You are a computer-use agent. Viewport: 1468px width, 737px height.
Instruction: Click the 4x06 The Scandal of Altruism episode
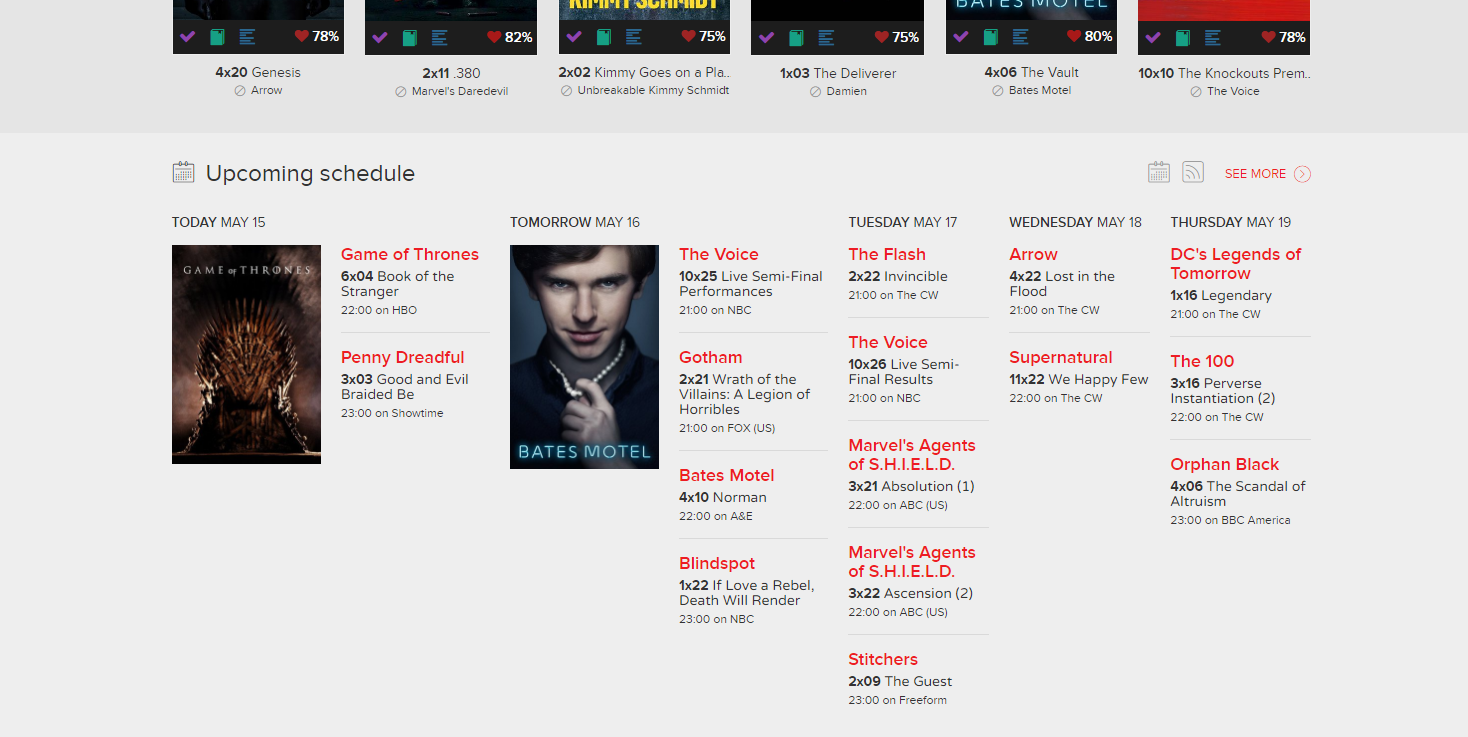(1238, 494)
